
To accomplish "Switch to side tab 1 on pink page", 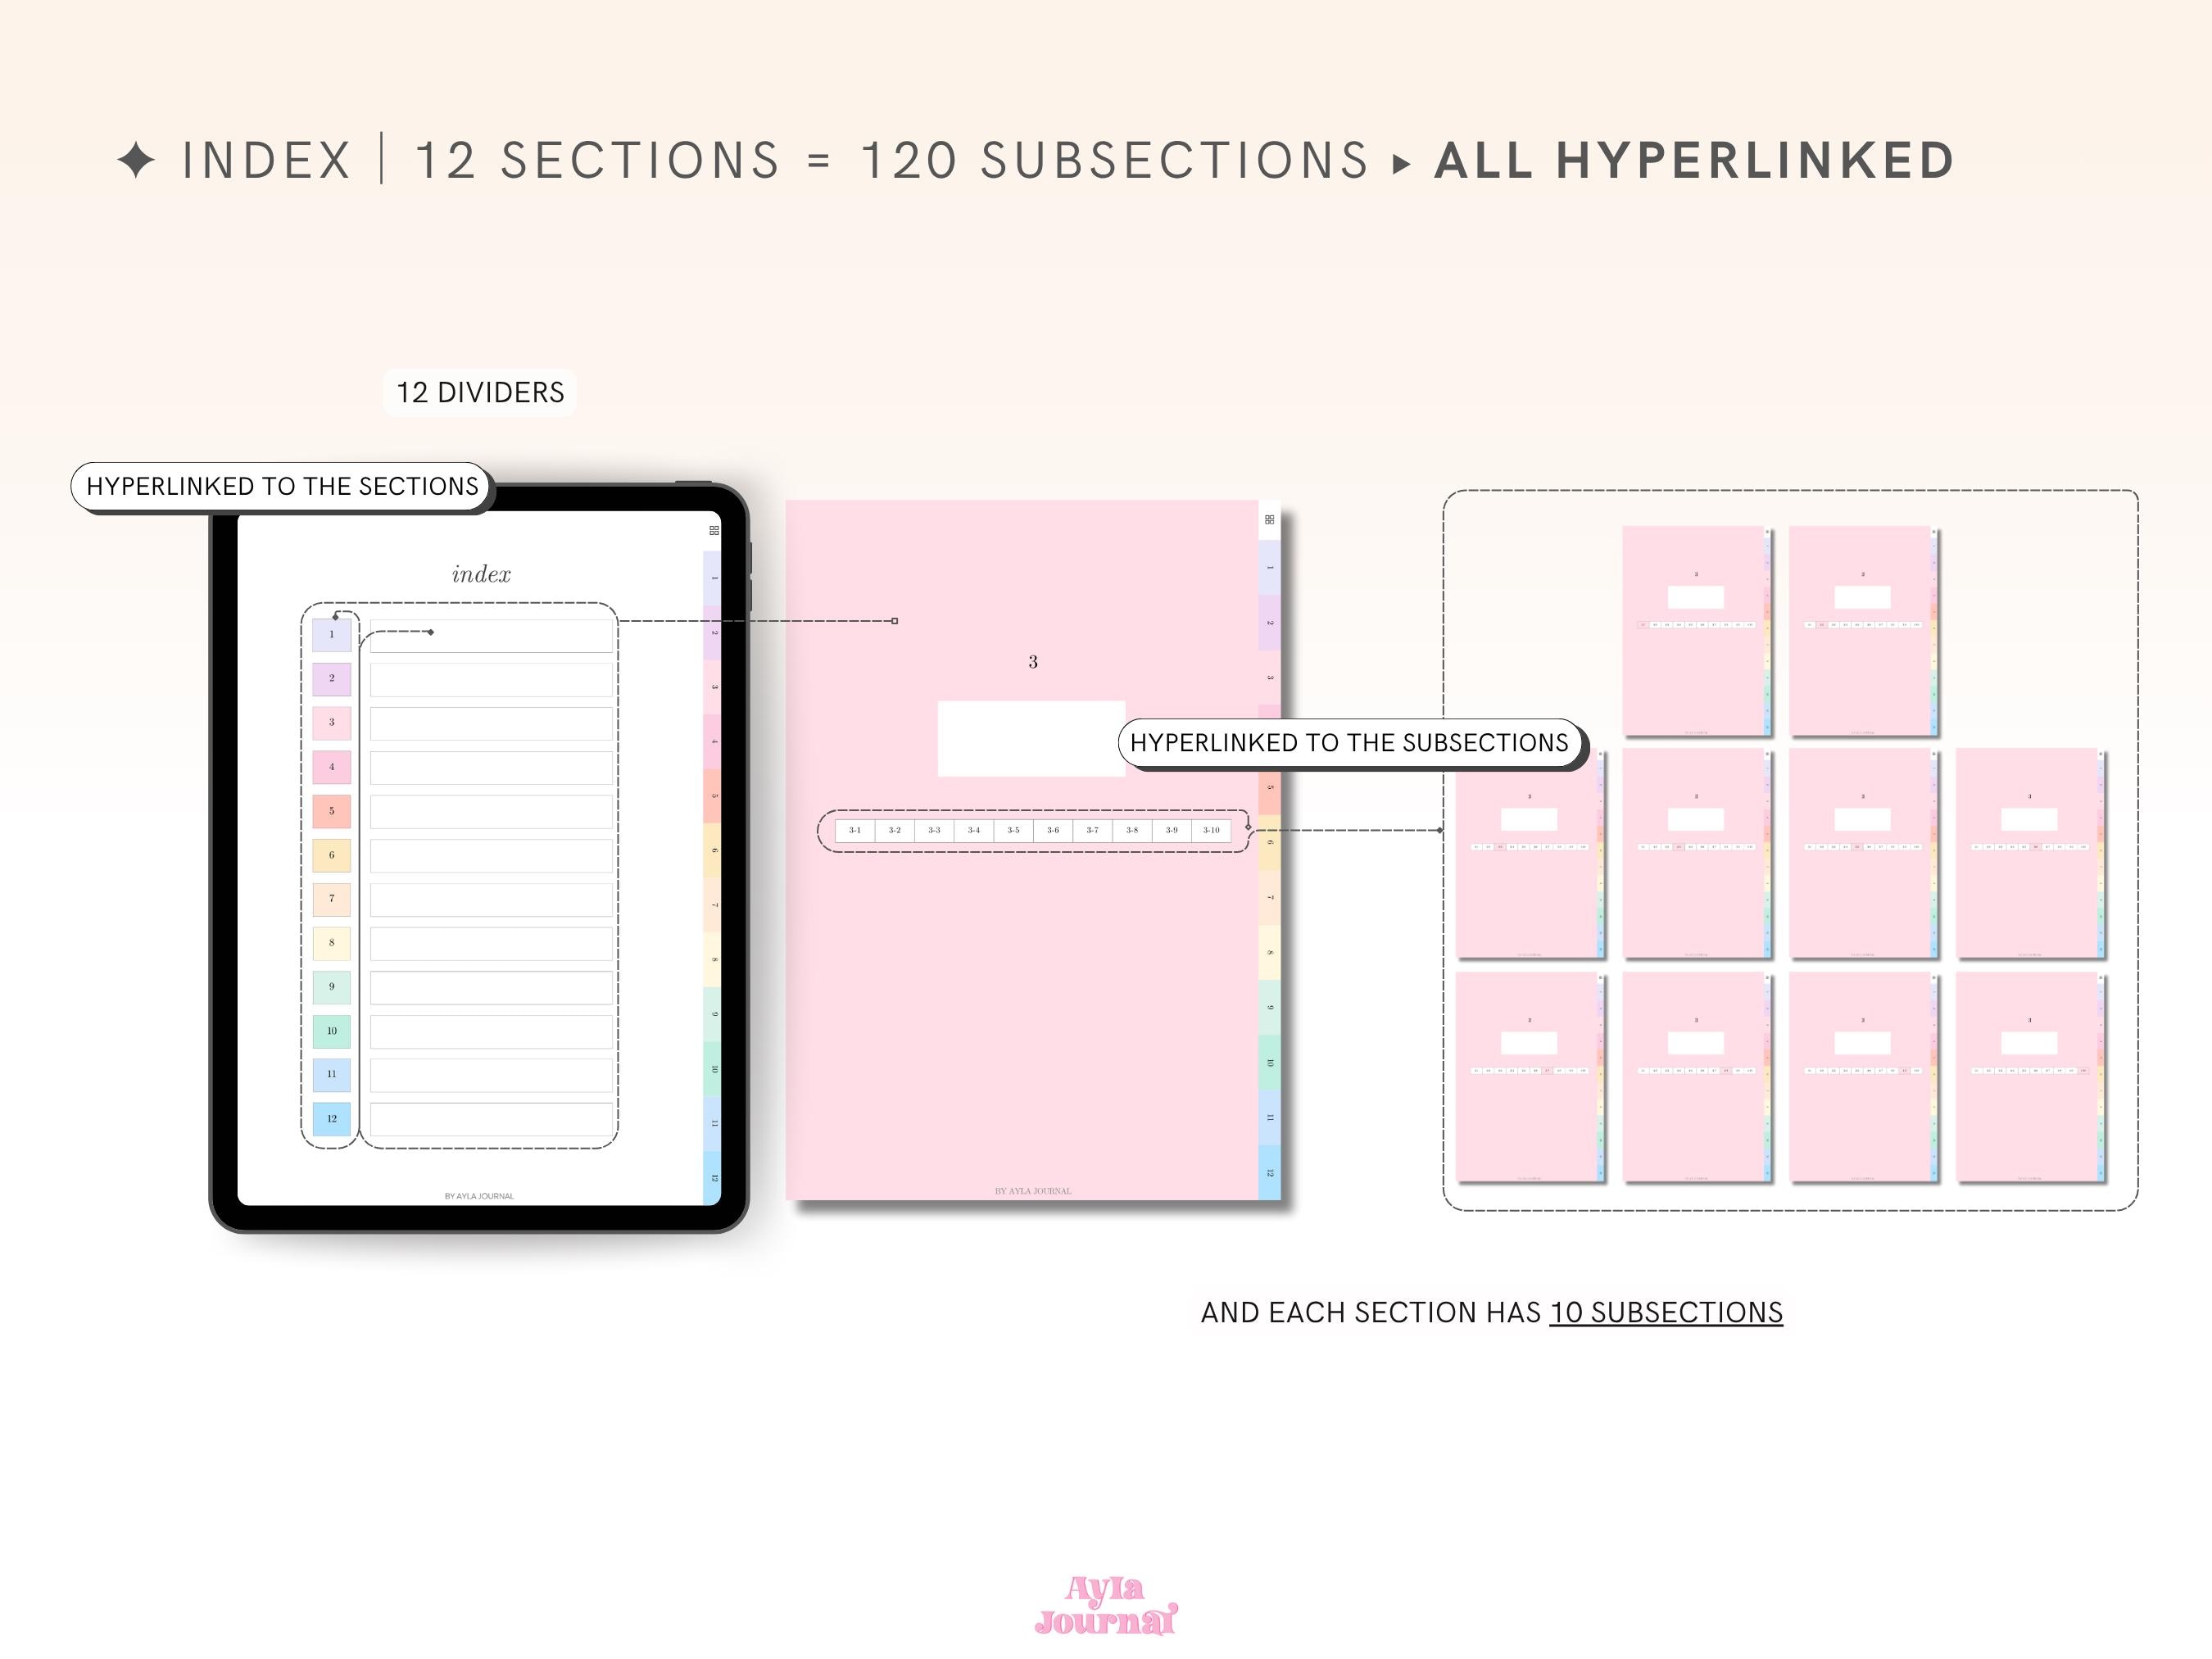I will coord(1269,567).
